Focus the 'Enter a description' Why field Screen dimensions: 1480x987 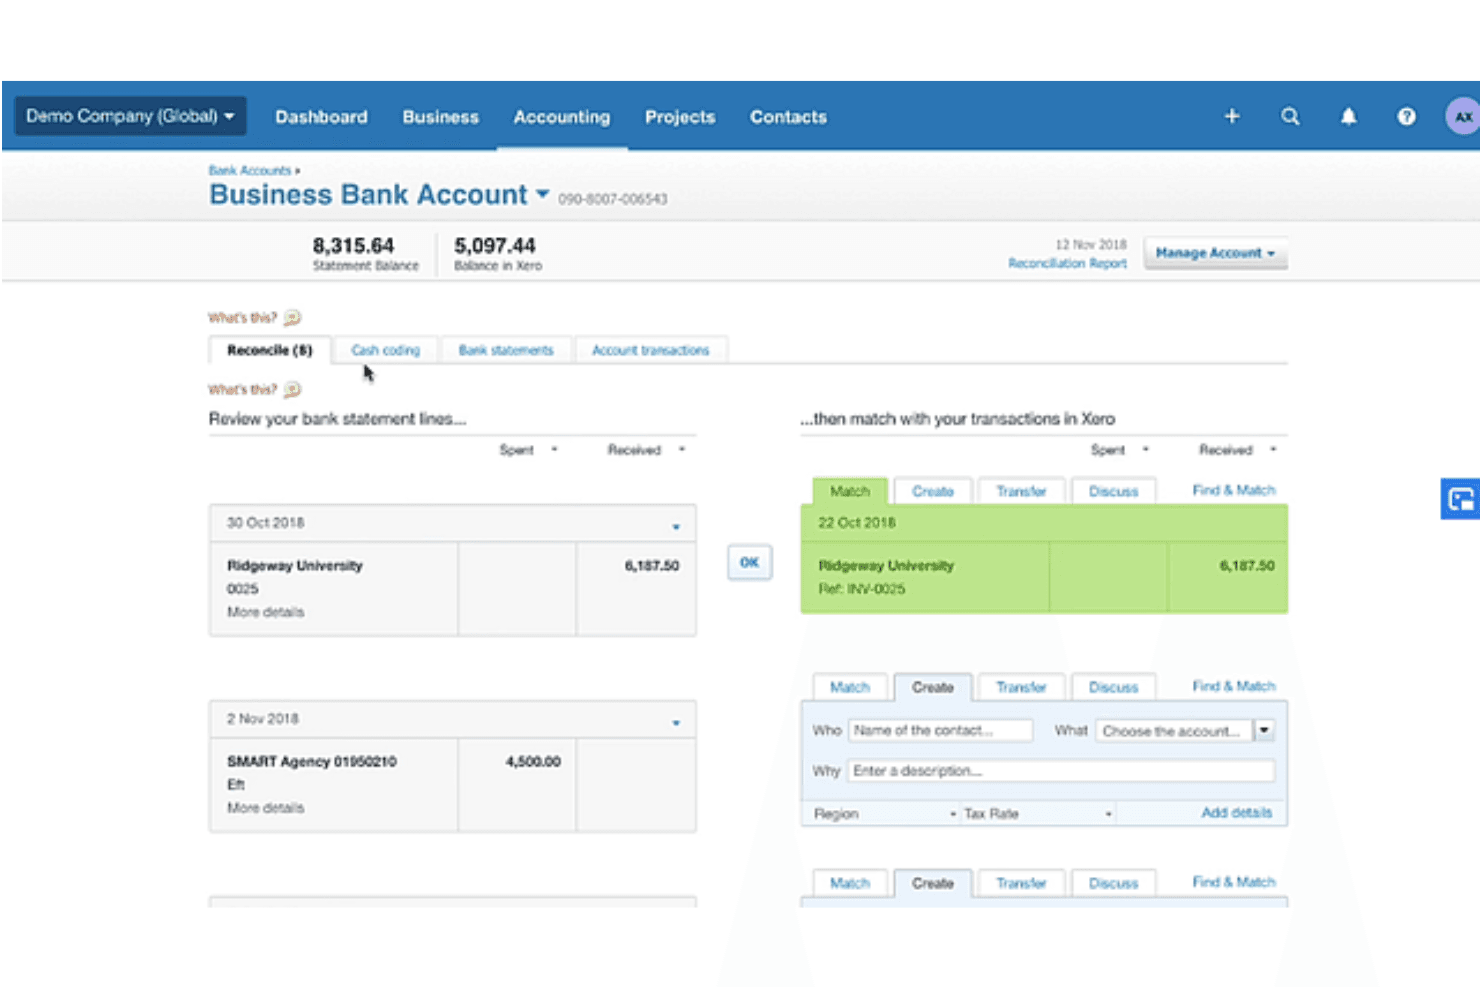tap(1061, 770)
